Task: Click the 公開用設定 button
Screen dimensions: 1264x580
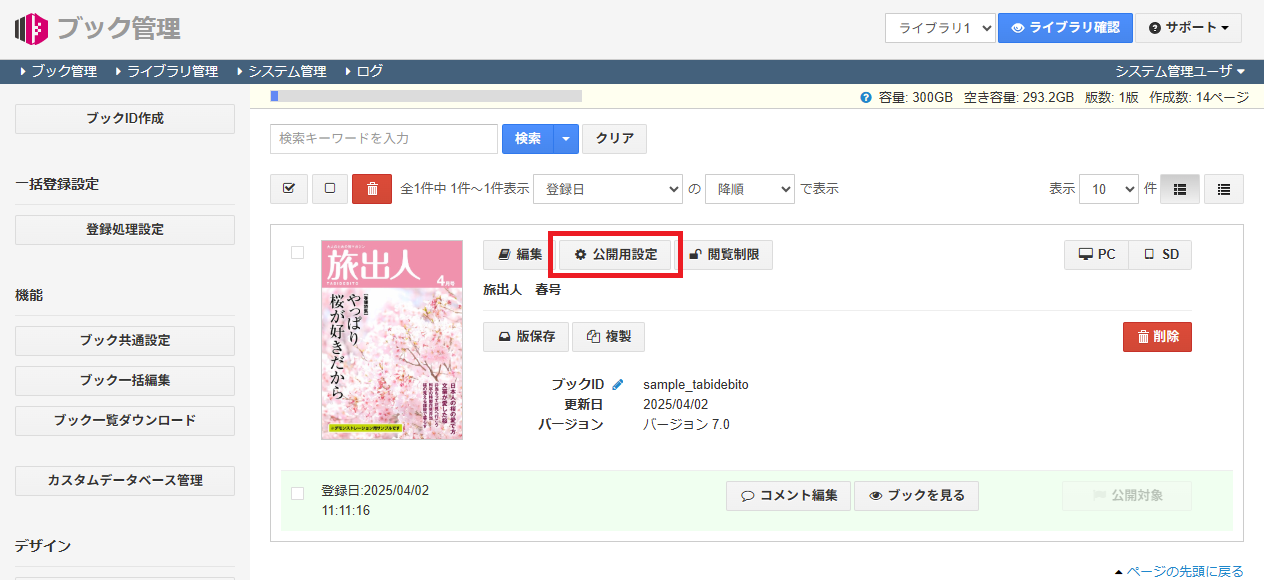Action: pyautogui.click(x=615, y=254)
